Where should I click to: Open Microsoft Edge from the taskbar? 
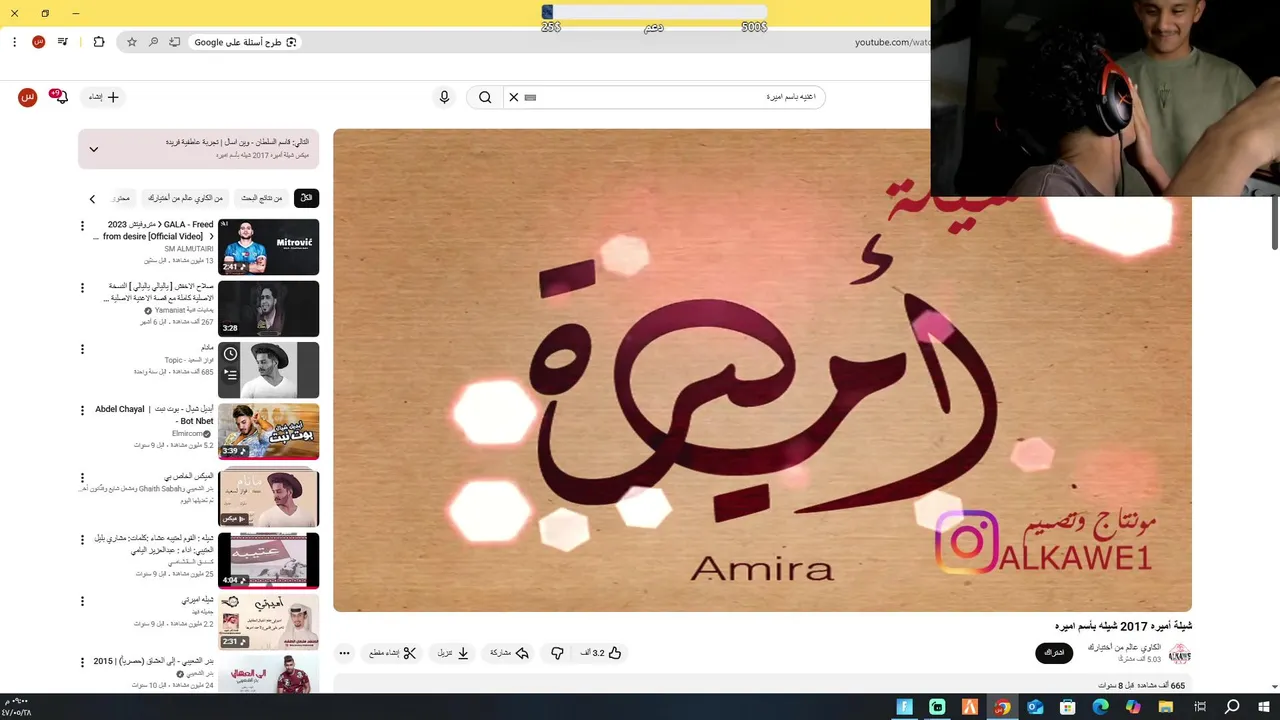pos(1101,707)
